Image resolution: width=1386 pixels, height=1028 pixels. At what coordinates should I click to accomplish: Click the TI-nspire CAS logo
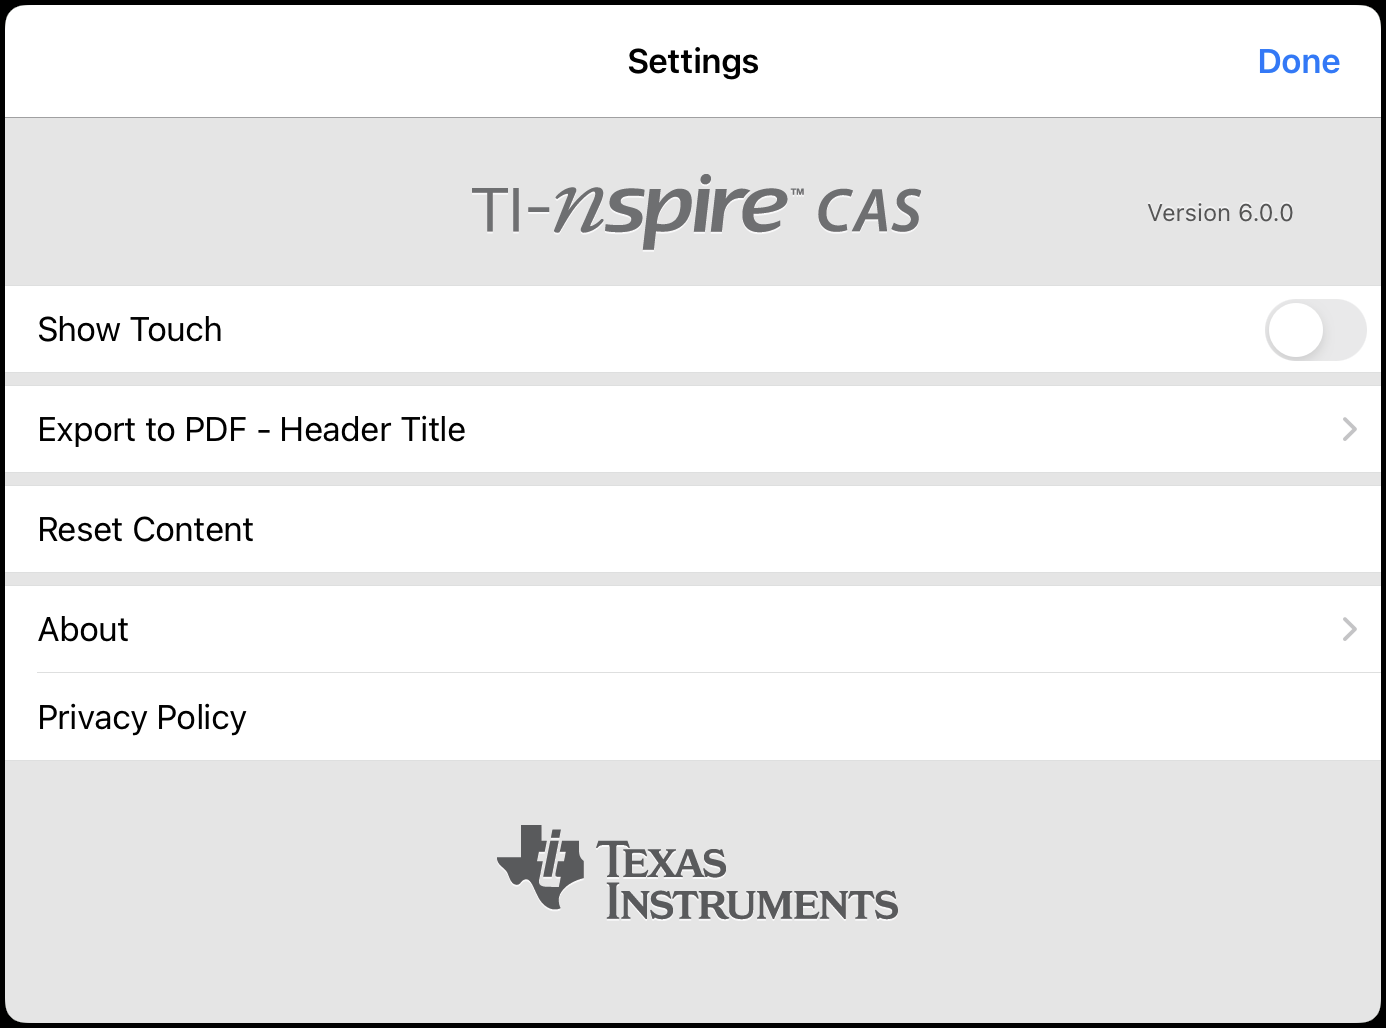[x=696, y=210]
